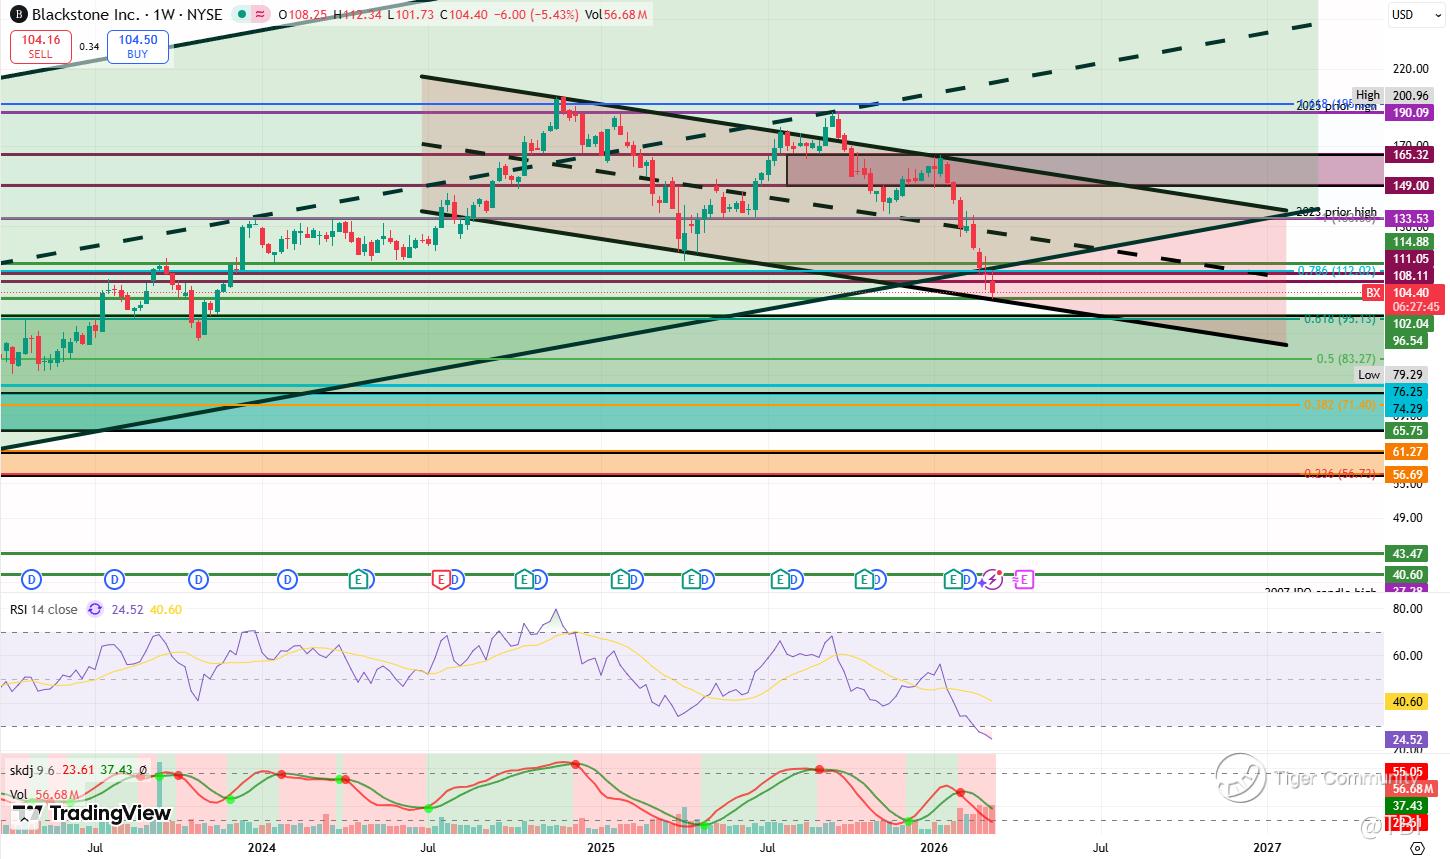Click the 76.25 teal price label
Image resolution: width=1450 pixels, height=859 pixels.
pos(1409,391)
